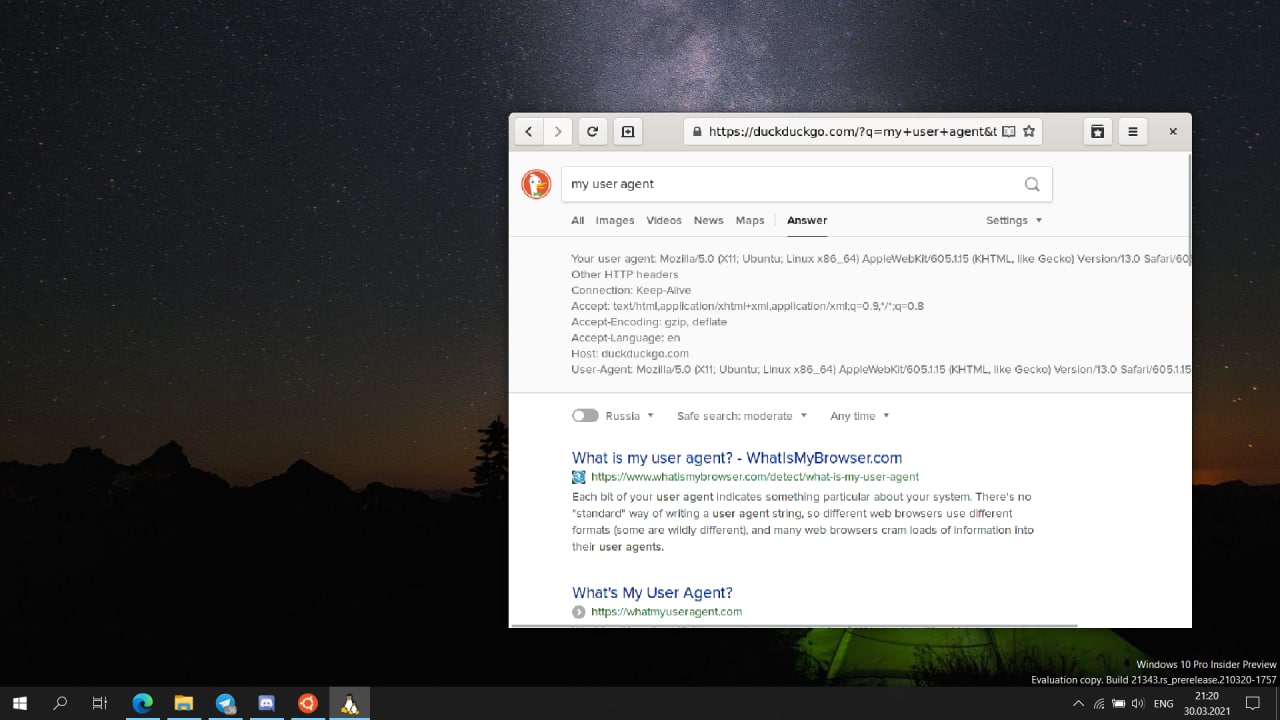Open Ubuntu from taskbar
The height and width of the screenshot is (720, 1280).
click(x=307, y=703)
